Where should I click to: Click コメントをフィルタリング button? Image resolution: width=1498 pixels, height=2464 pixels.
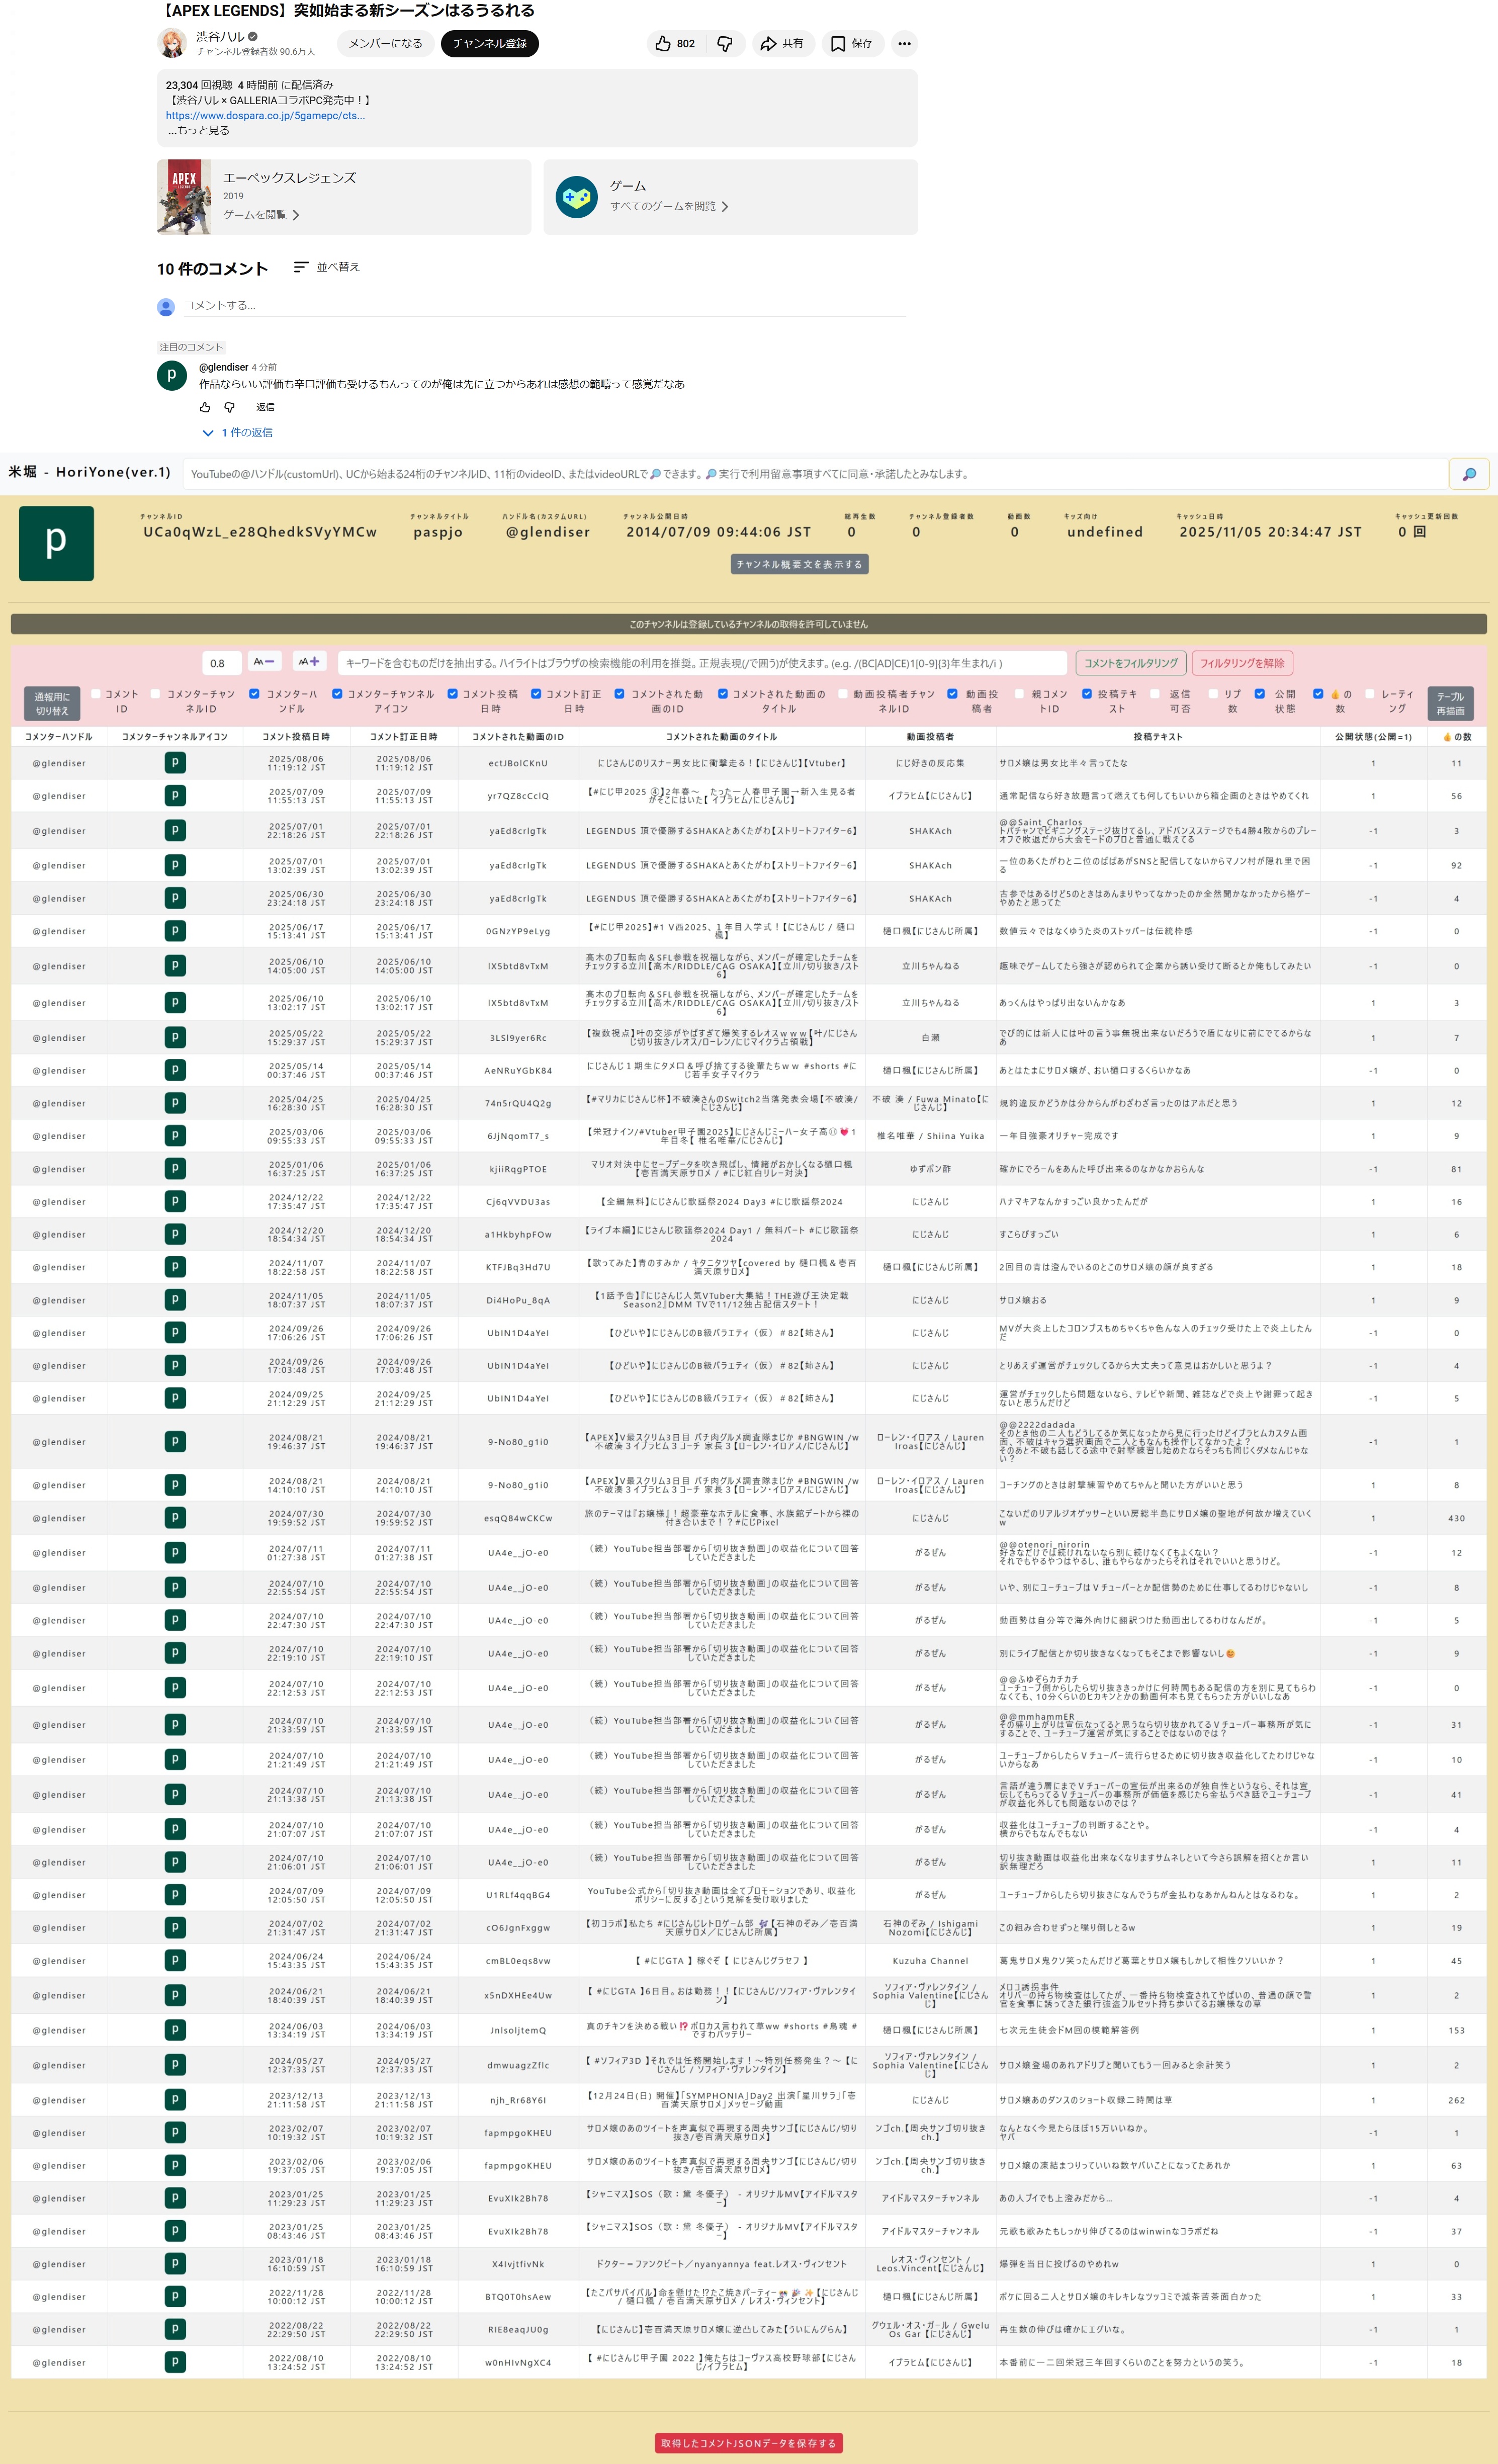[1130, 663]
